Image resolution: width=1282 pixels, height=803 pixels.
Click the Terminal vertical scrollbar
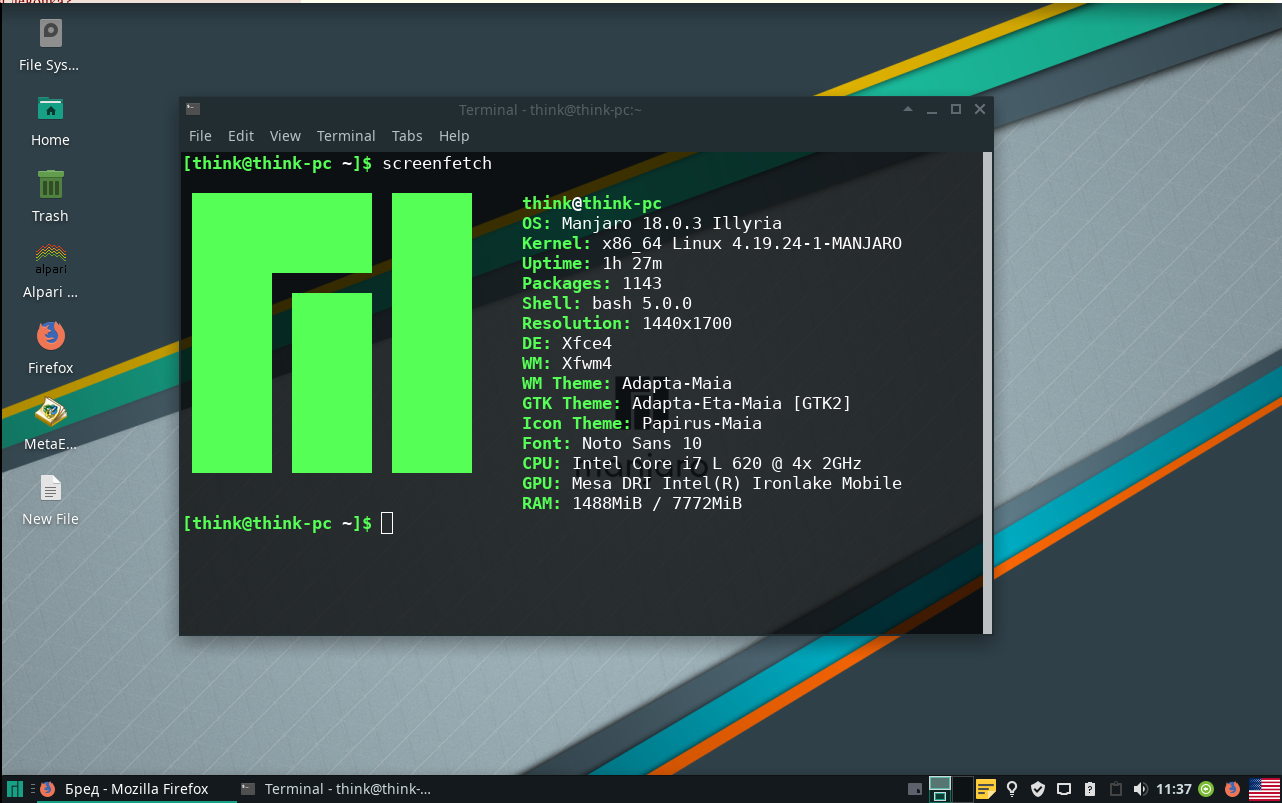(988, 393)
